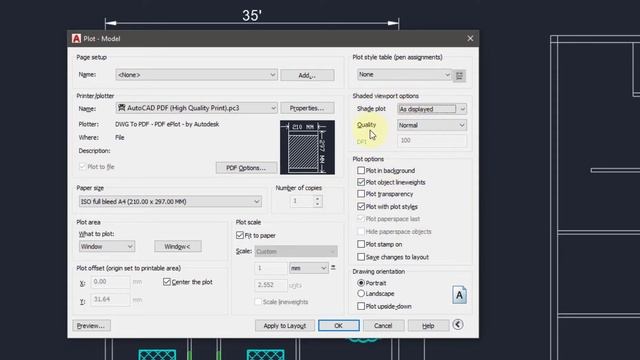Open the Page setup Name dropdown

(196, 75)
